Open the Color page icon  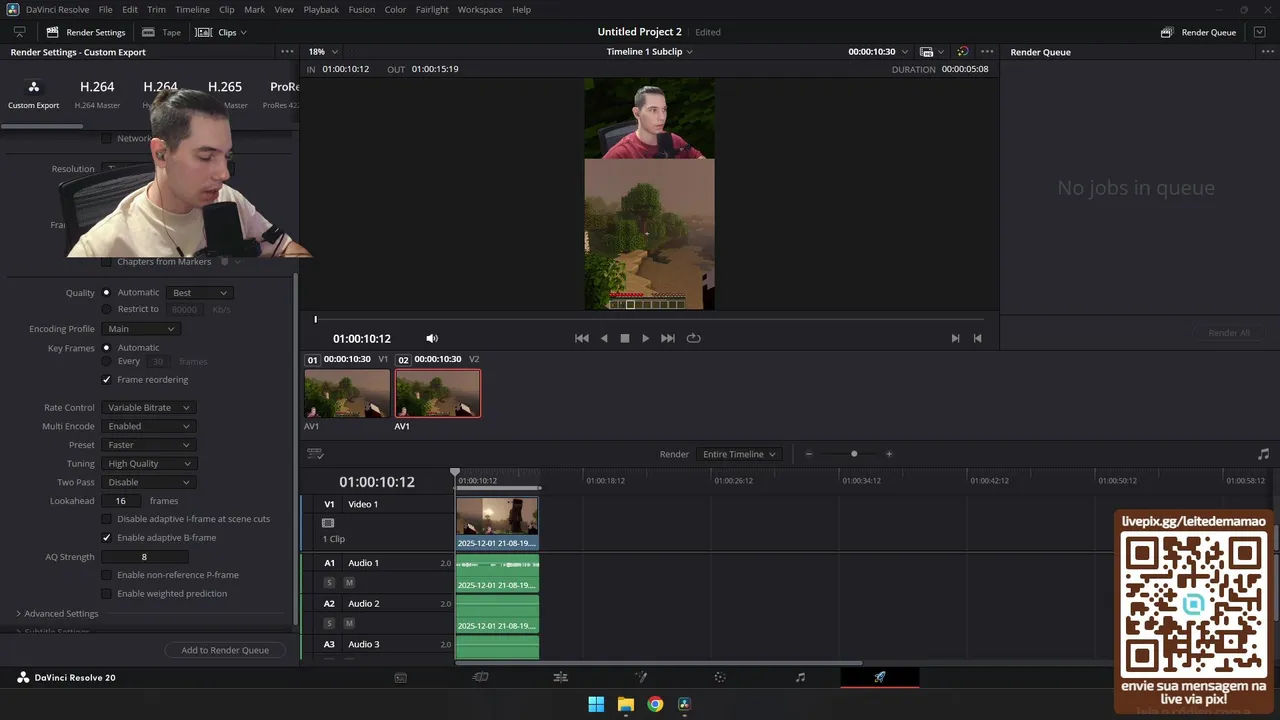point(720,677)
